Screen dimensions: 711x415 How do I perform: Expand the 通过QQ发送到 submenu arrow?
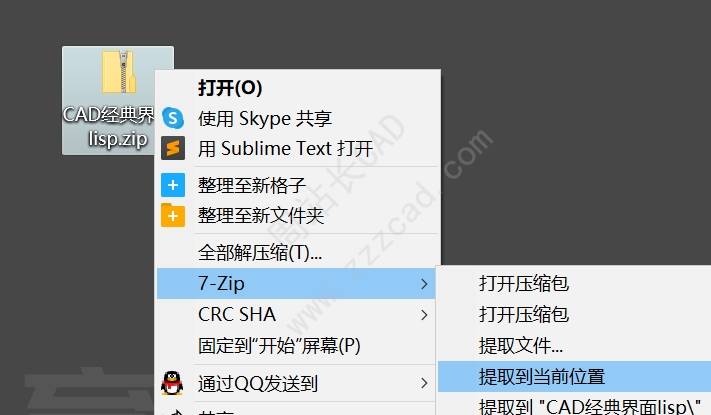click(424, 383)
